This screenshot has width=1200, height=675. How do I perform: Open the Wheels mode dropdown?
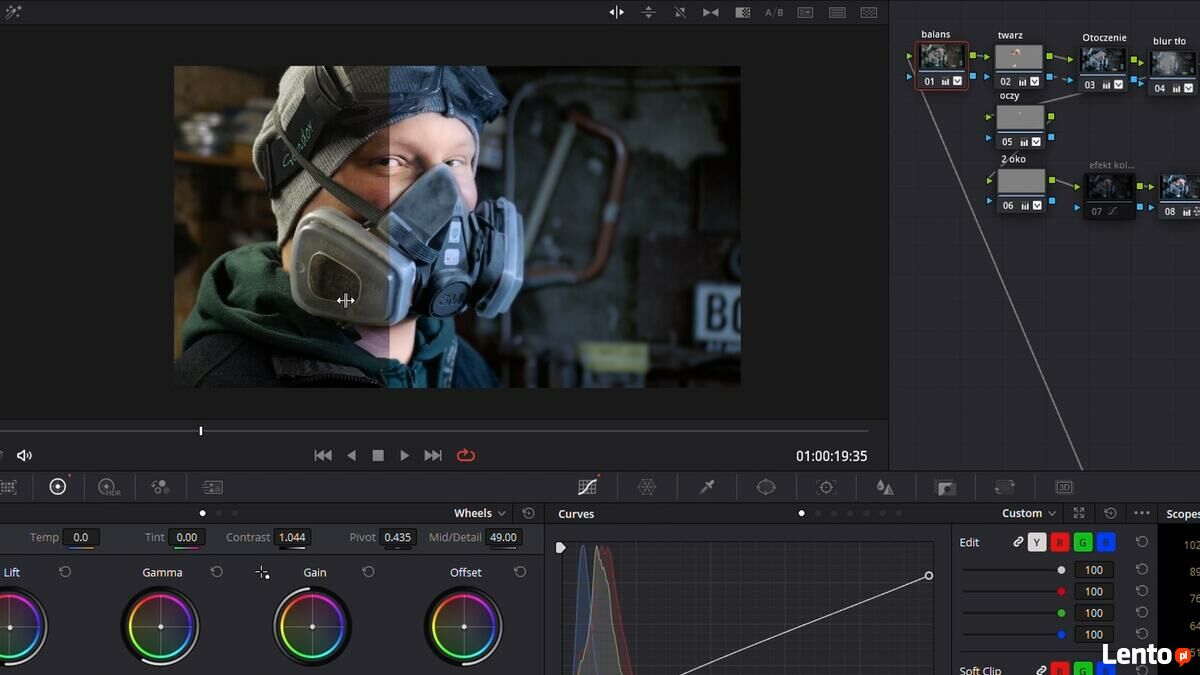click(480, 513)
